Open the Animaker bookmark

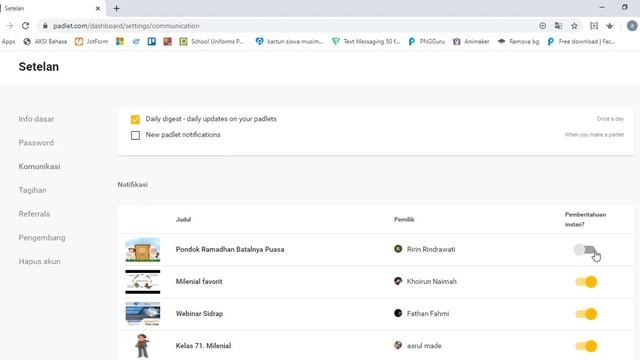click(x=471, y=42)
